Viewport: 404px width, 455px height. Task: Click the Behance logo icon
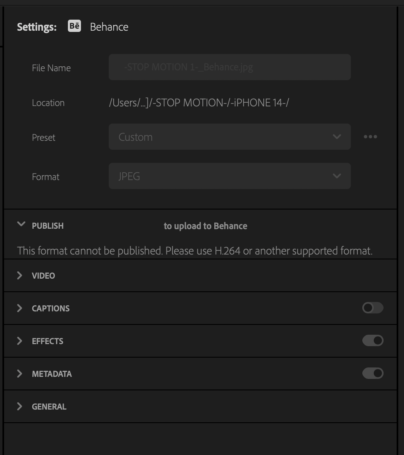[x=74, y=26]
